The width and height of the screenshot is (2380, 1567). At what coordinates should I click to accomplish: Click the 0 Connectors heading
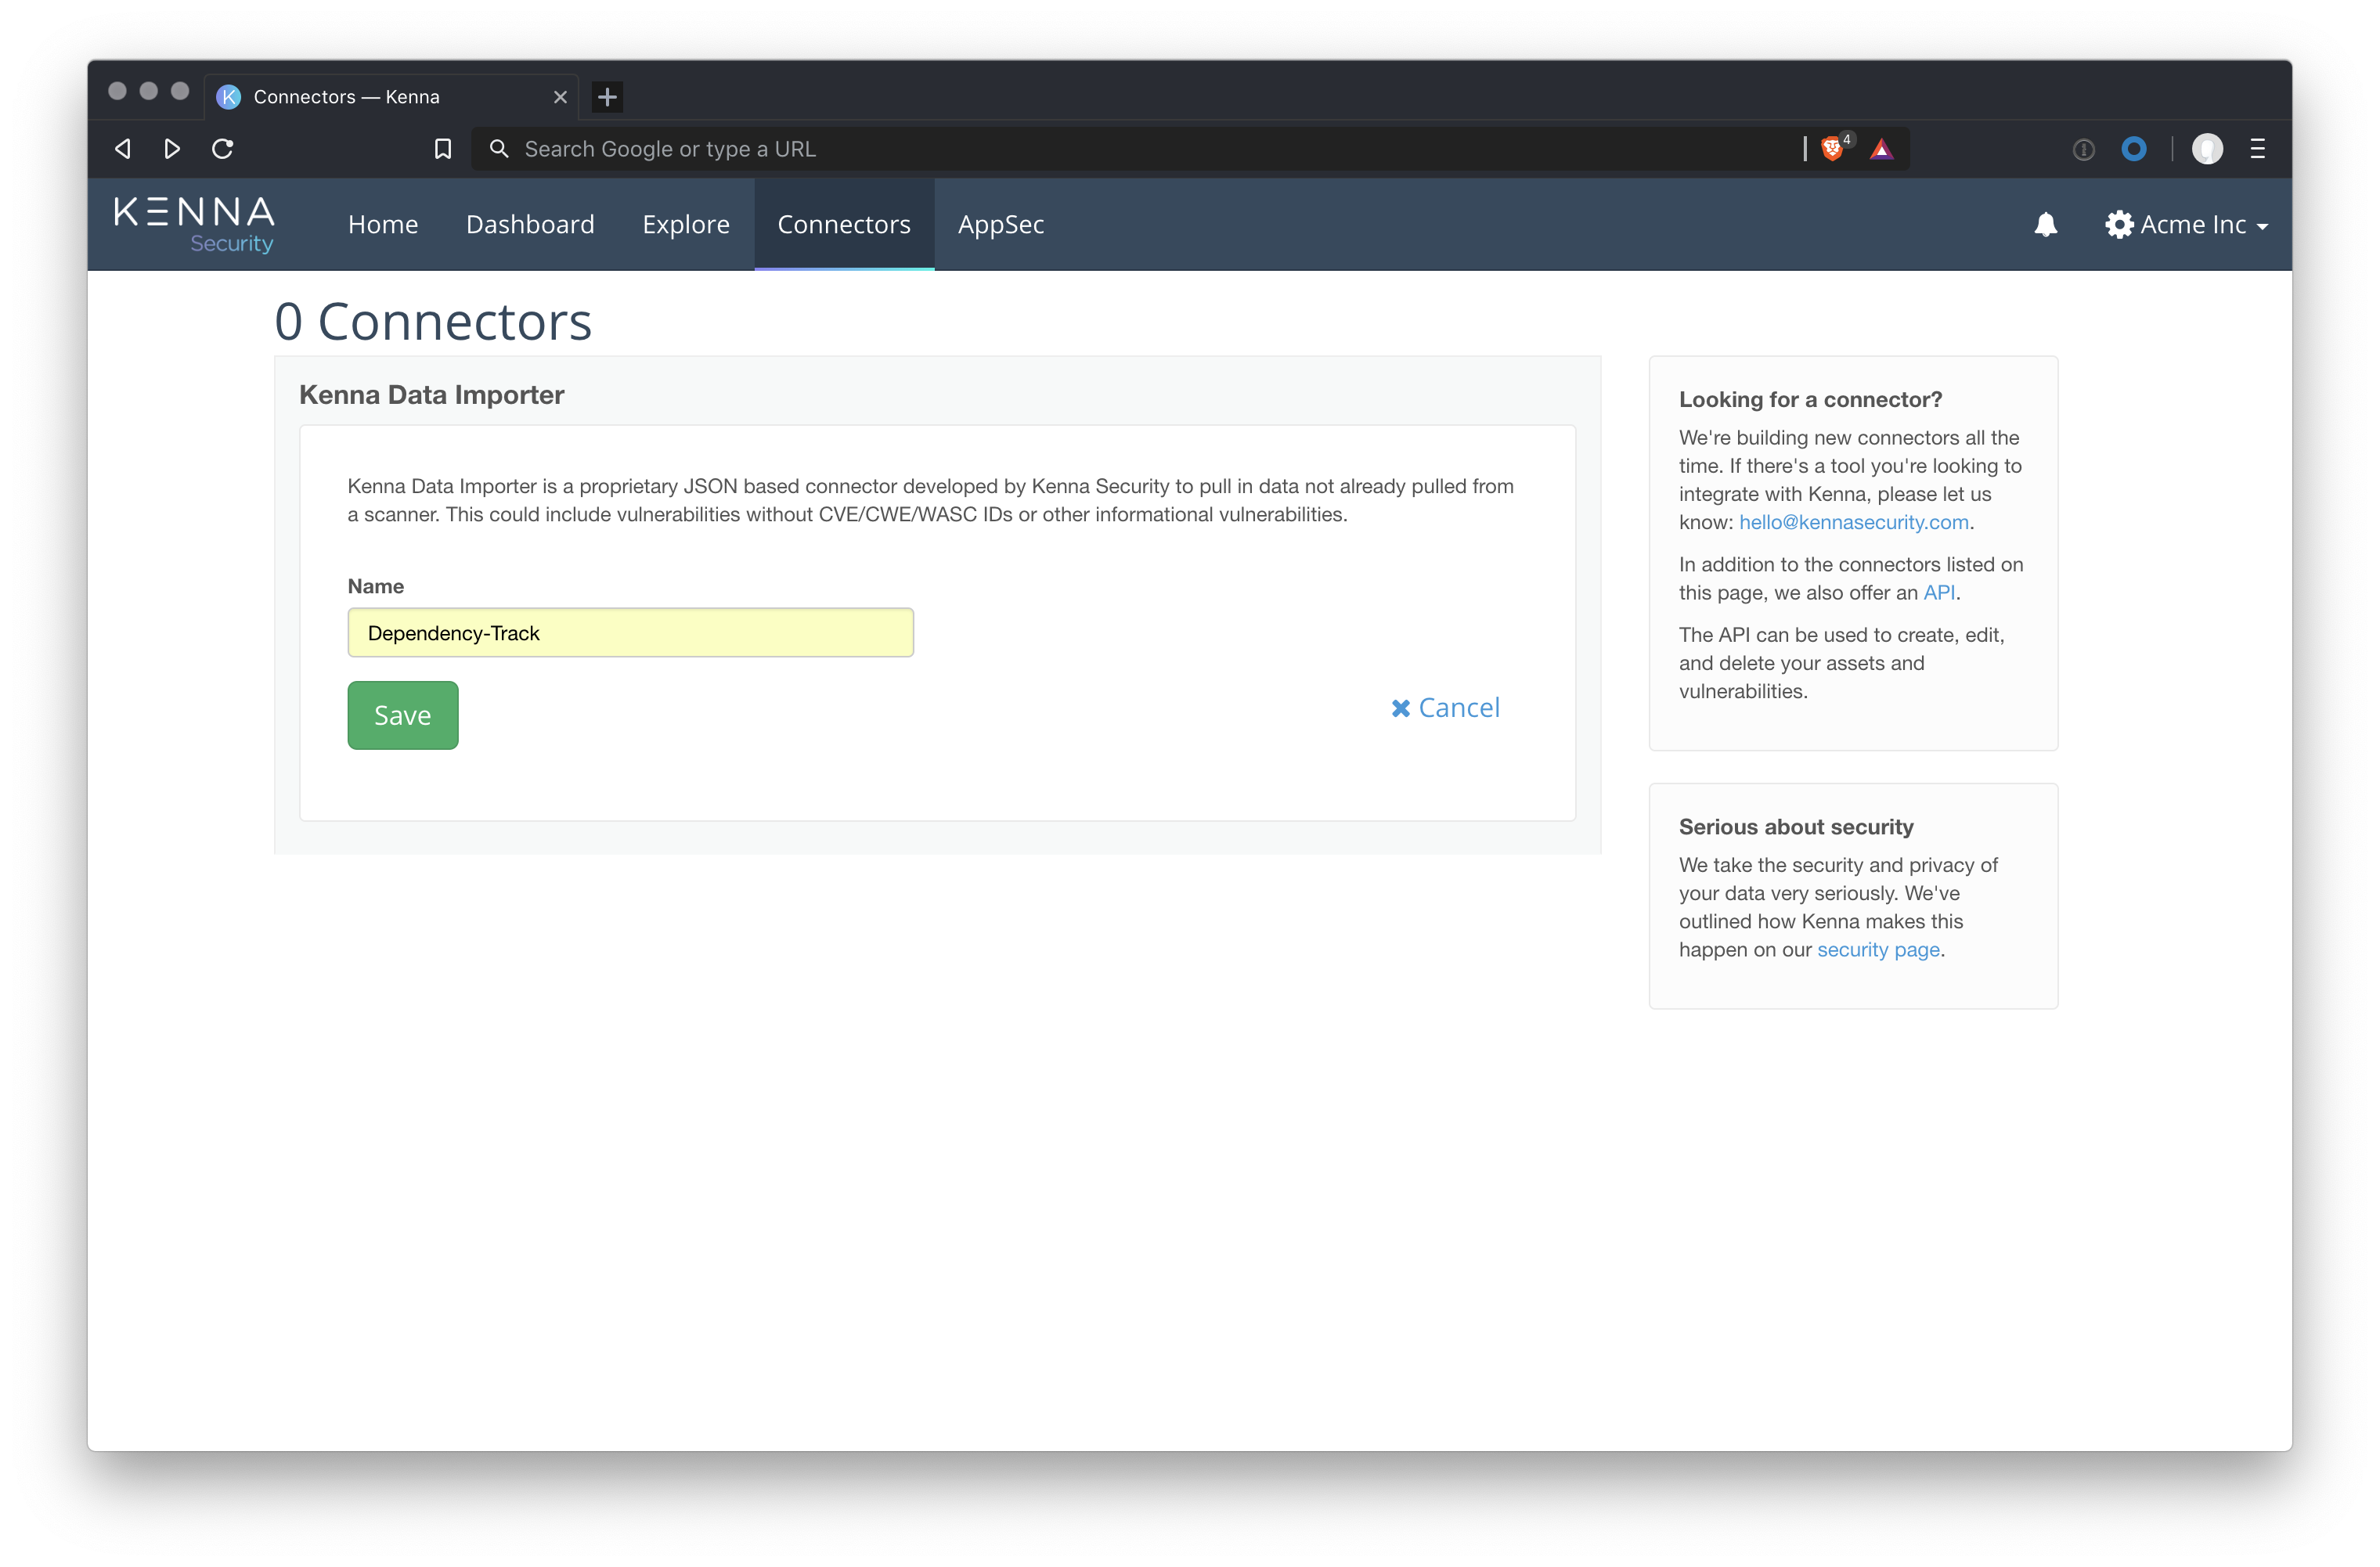tap(433, 321)
